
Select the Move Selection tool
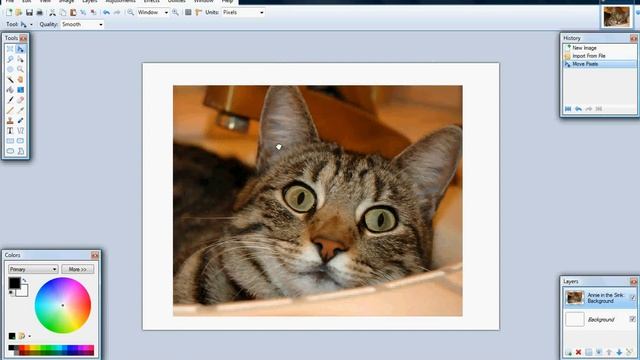point(20,59)
